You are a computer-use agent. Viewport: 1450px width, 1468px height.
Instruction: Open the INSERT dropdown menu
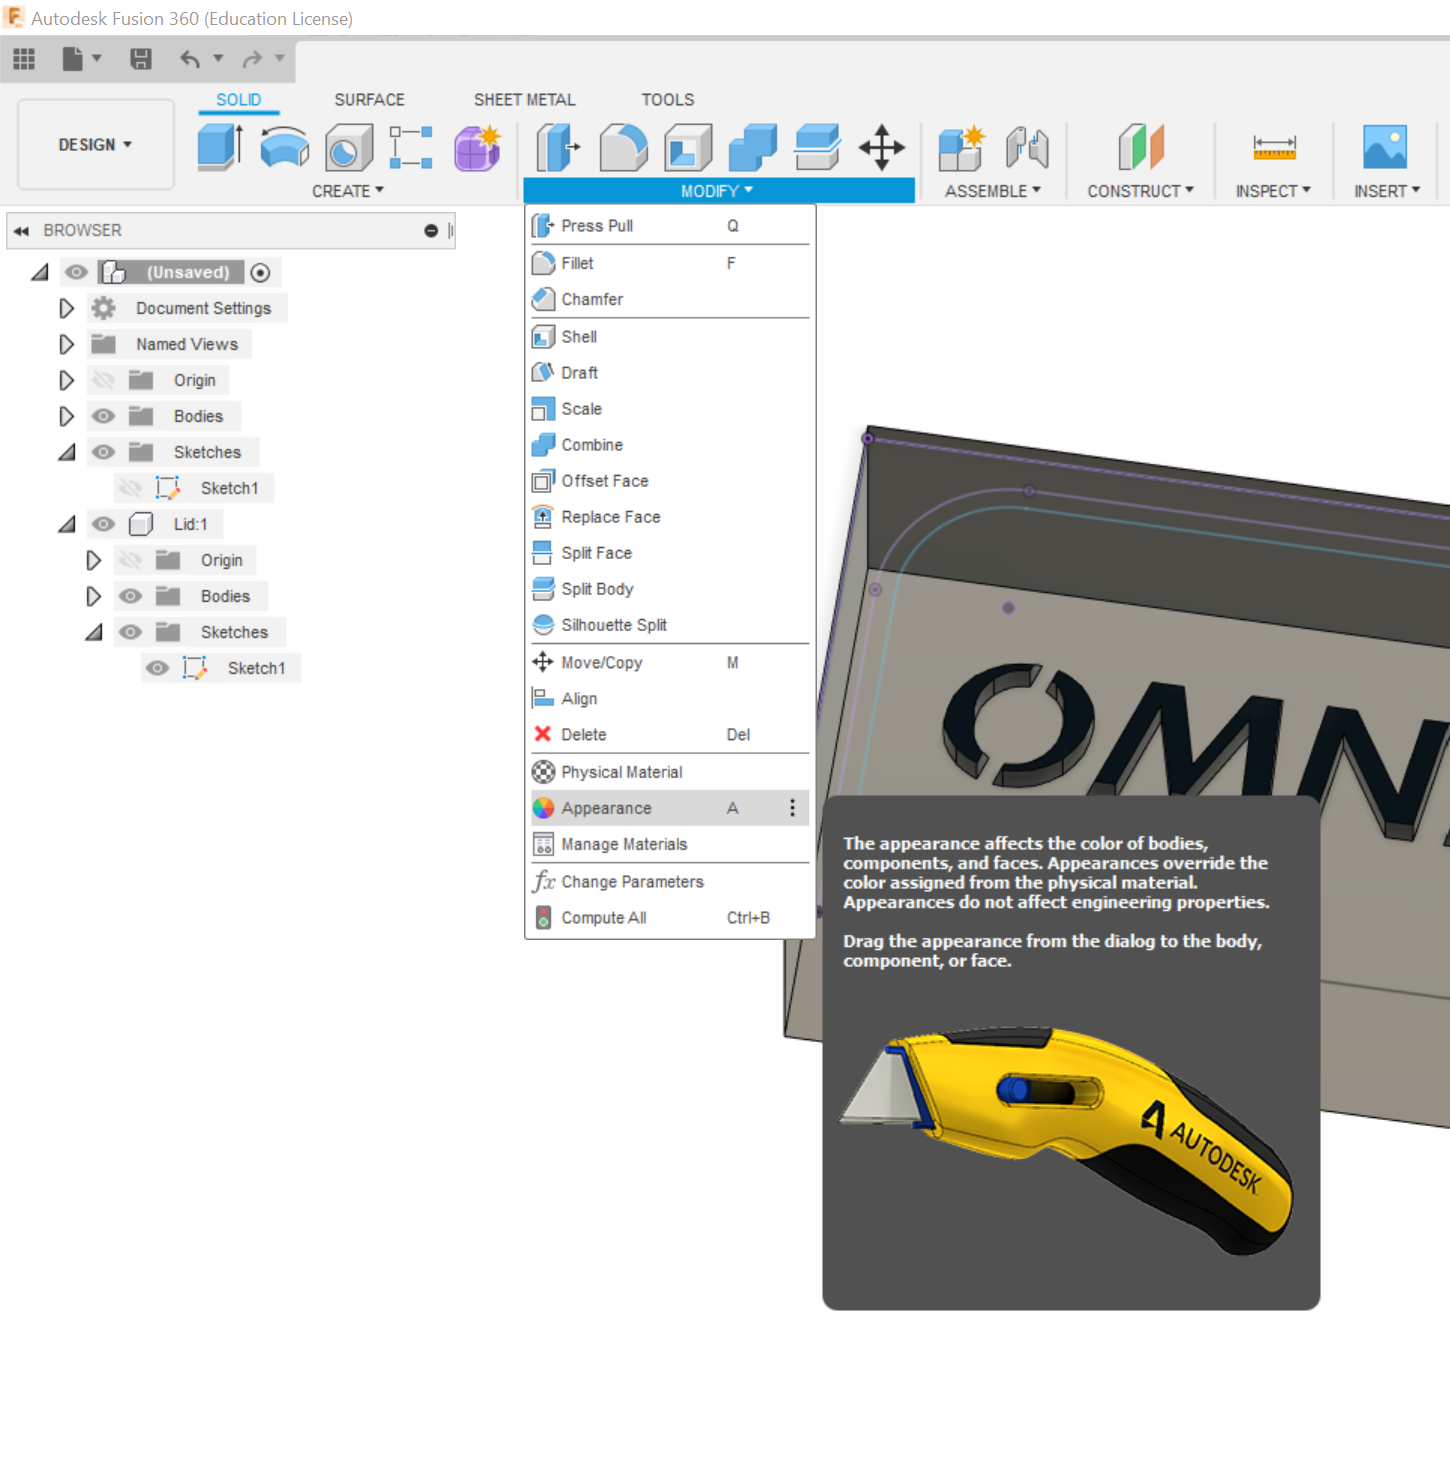click(x=1387, y=191)
